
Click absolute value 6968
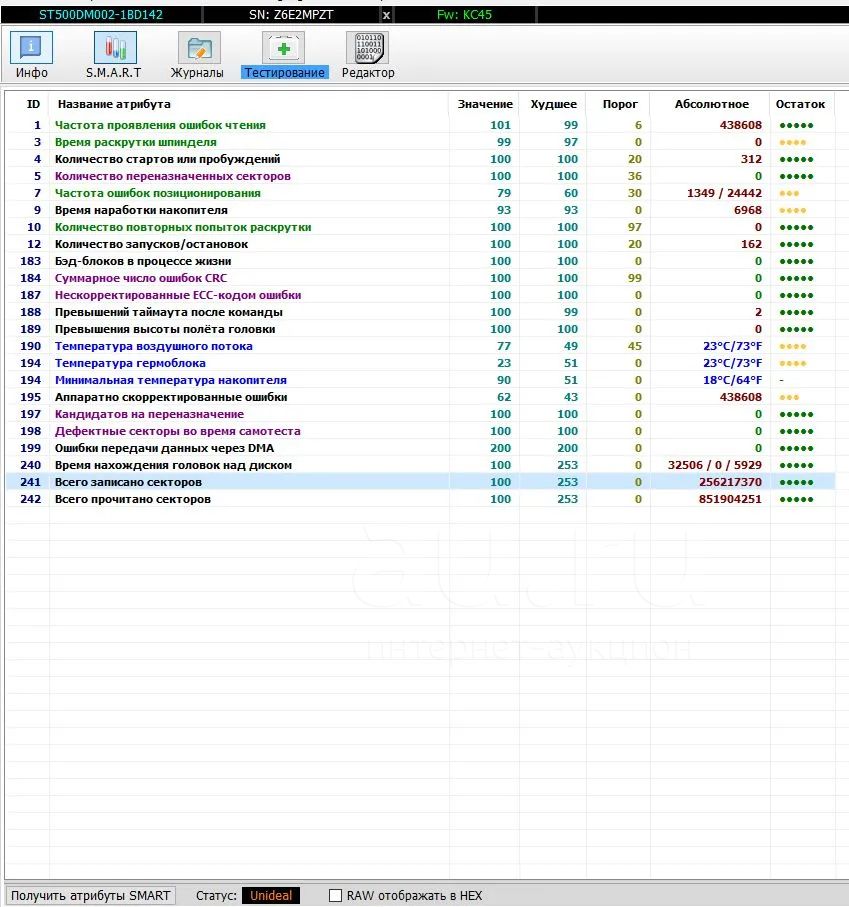tap(748, 210)
